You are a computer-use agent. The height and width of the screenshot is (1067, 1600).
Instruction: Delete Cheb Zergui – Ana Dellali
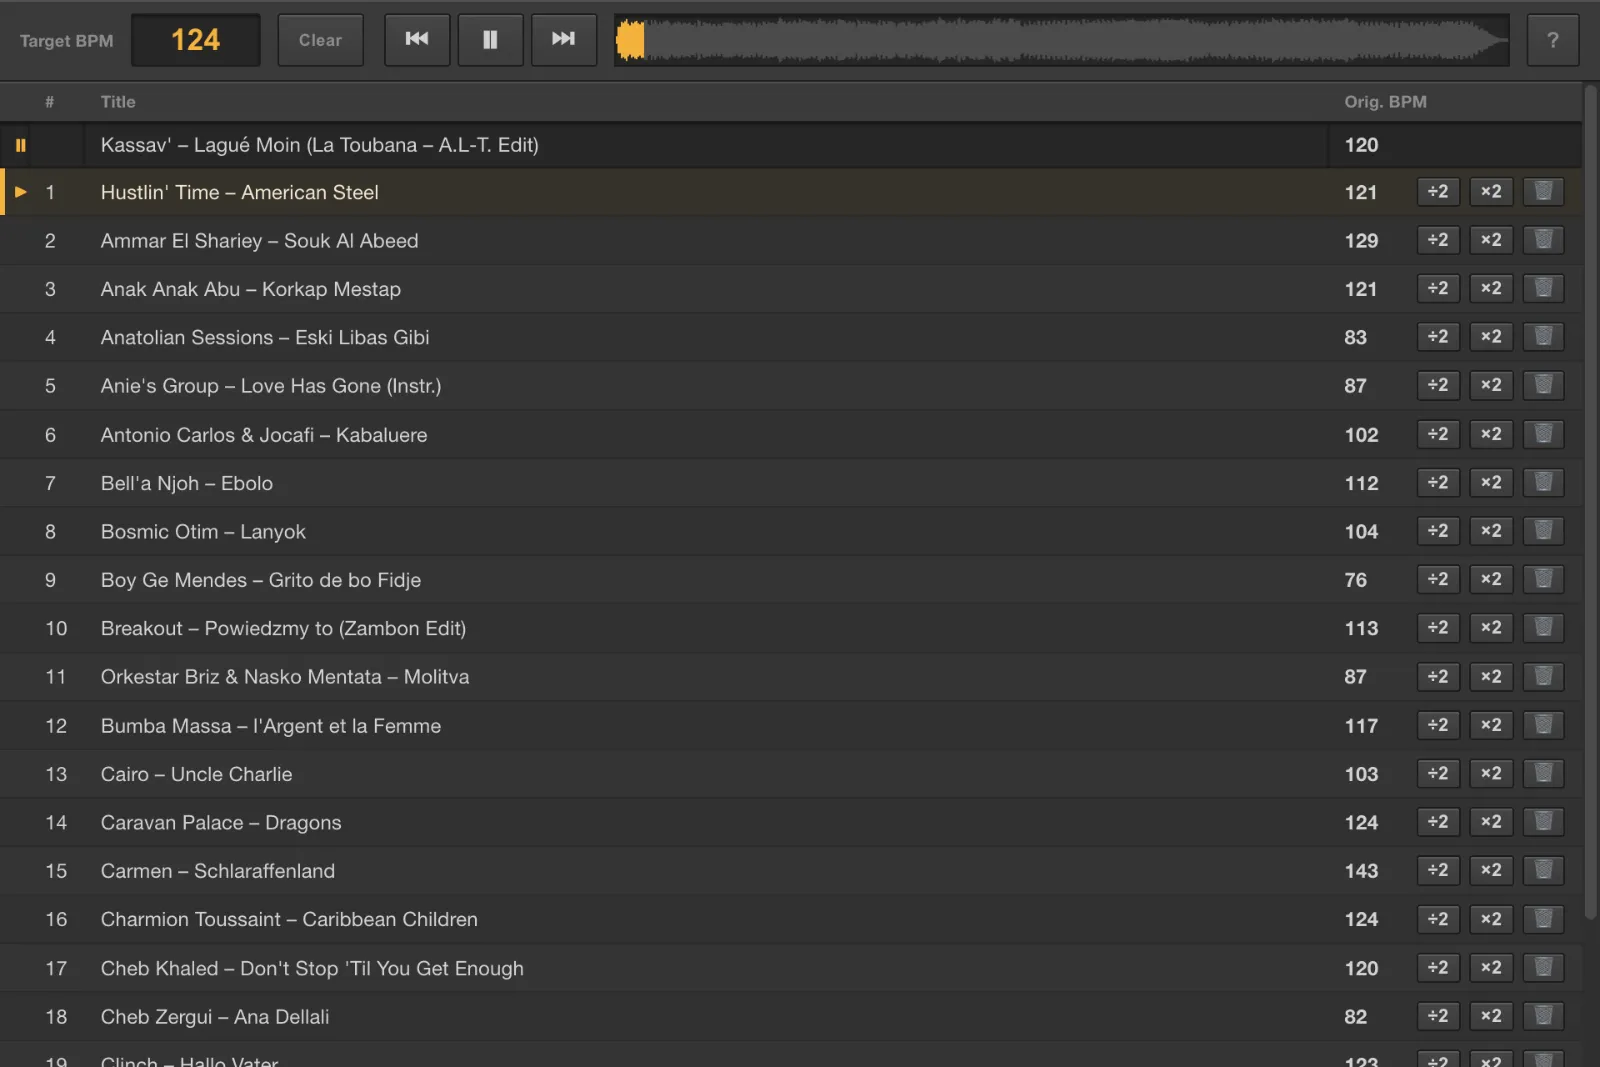(x=1543, y=1016)
